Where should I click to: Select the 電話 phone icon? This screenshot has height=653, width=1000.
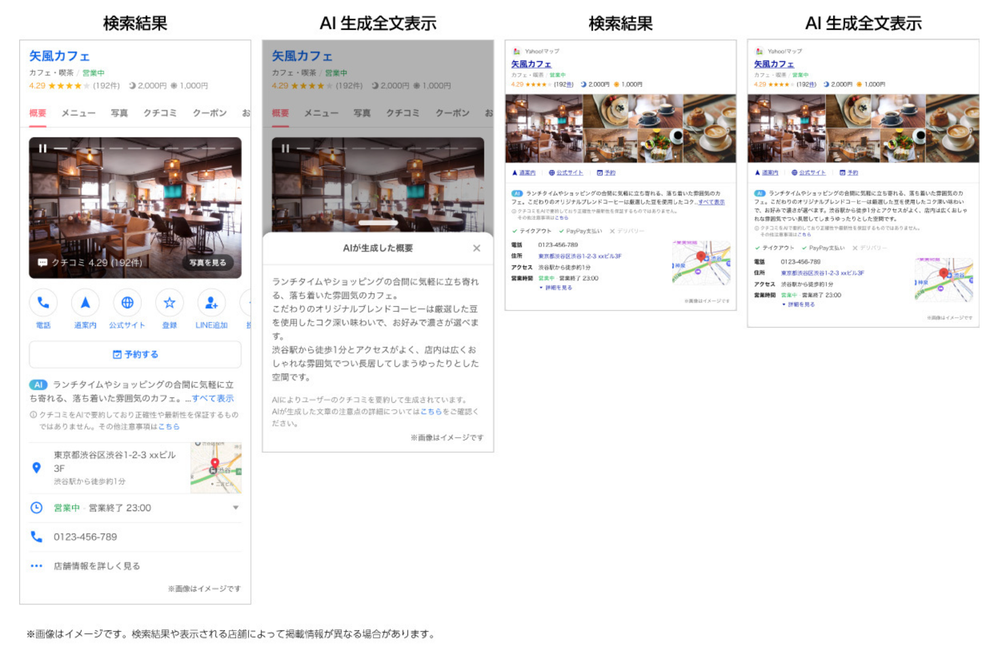(x=44, y=302)
